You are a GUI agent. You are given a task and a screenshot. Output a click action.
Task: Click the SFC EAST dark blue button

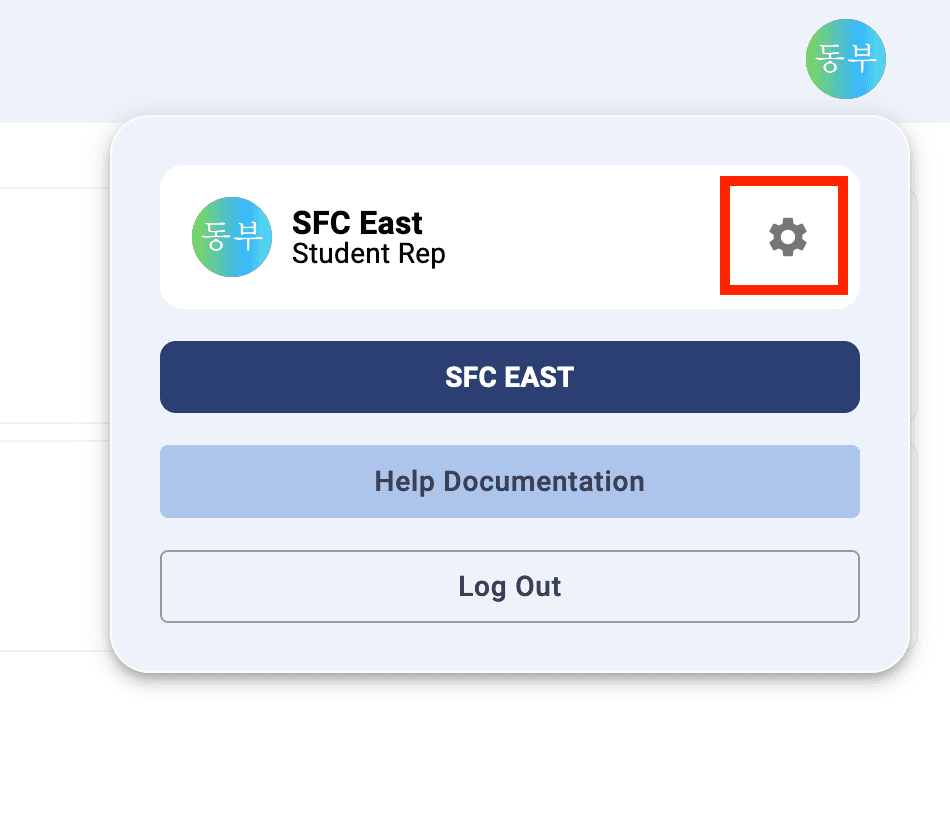click(x=509, y=377)
